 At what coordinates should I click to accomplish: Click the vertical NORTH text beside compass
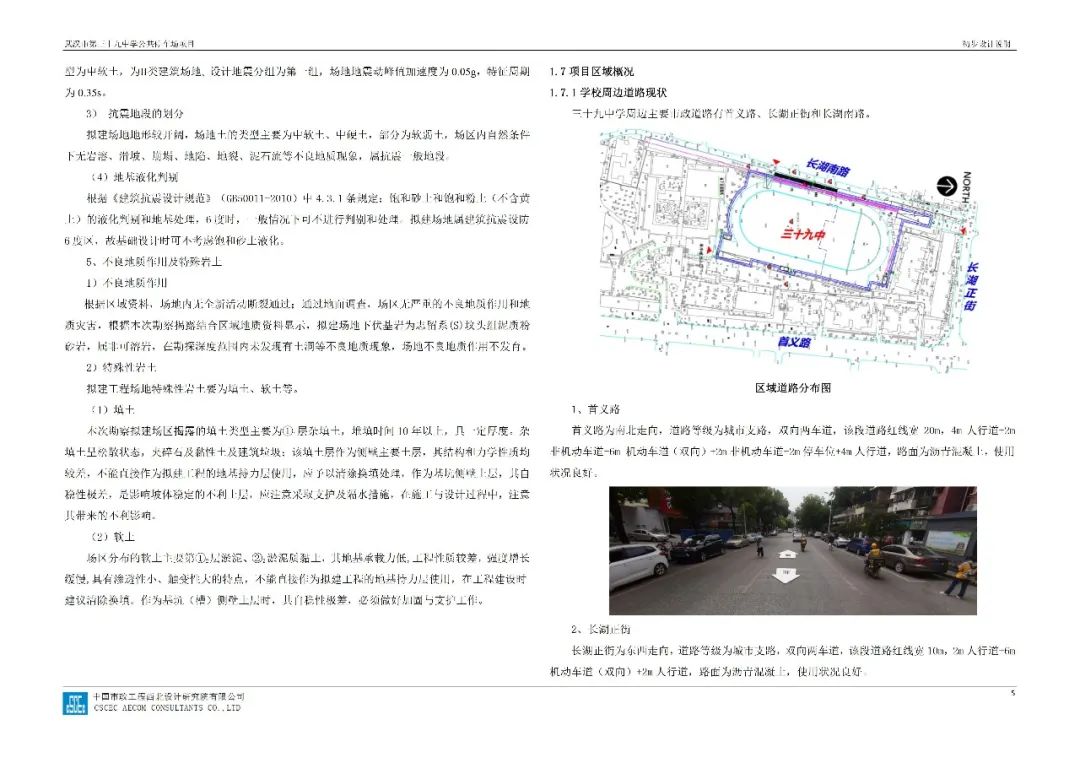[x=966, y=187]
